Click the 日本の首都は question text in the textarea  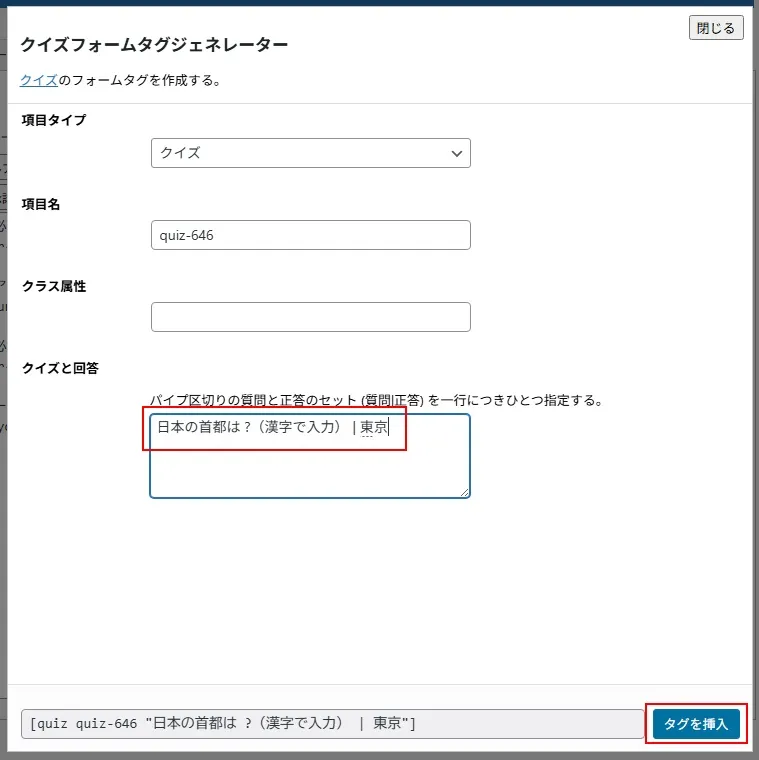(200, 428)
